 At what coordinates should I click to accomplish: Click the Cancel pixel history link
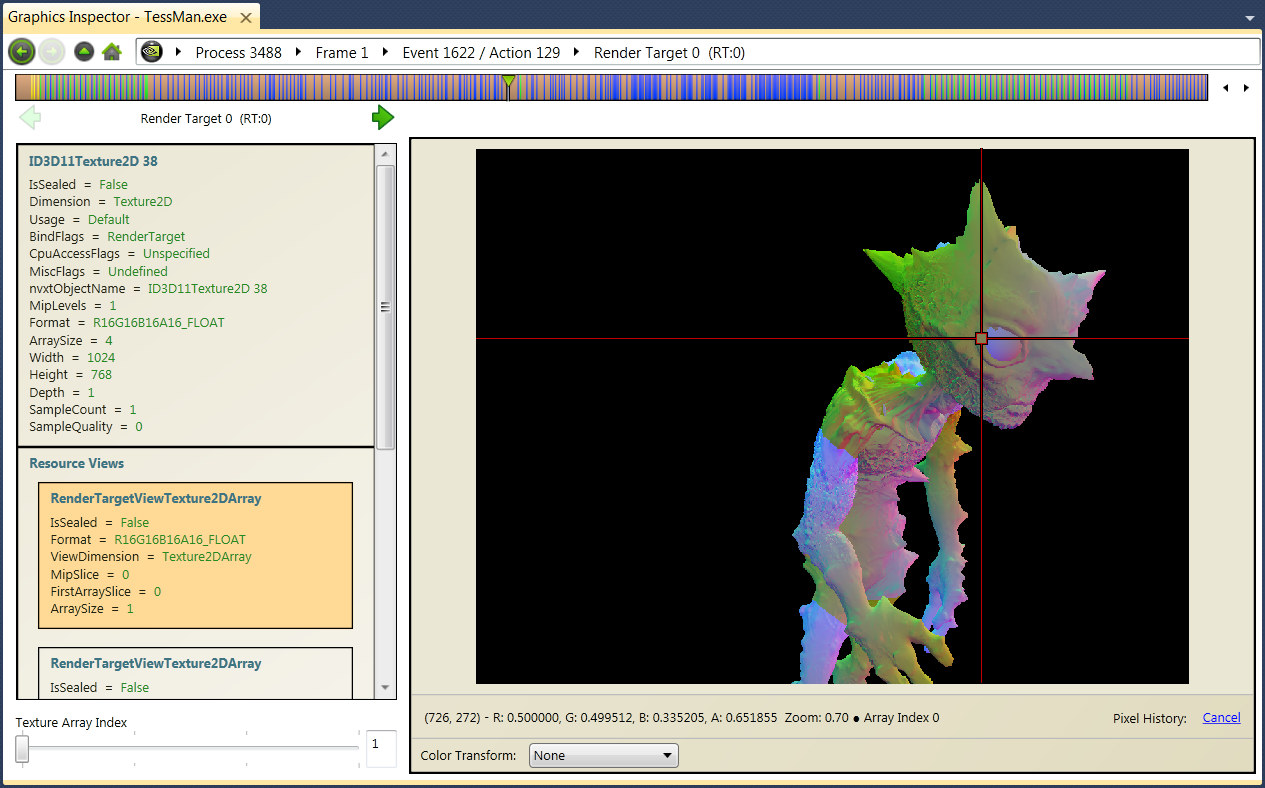coord(1221,718)
